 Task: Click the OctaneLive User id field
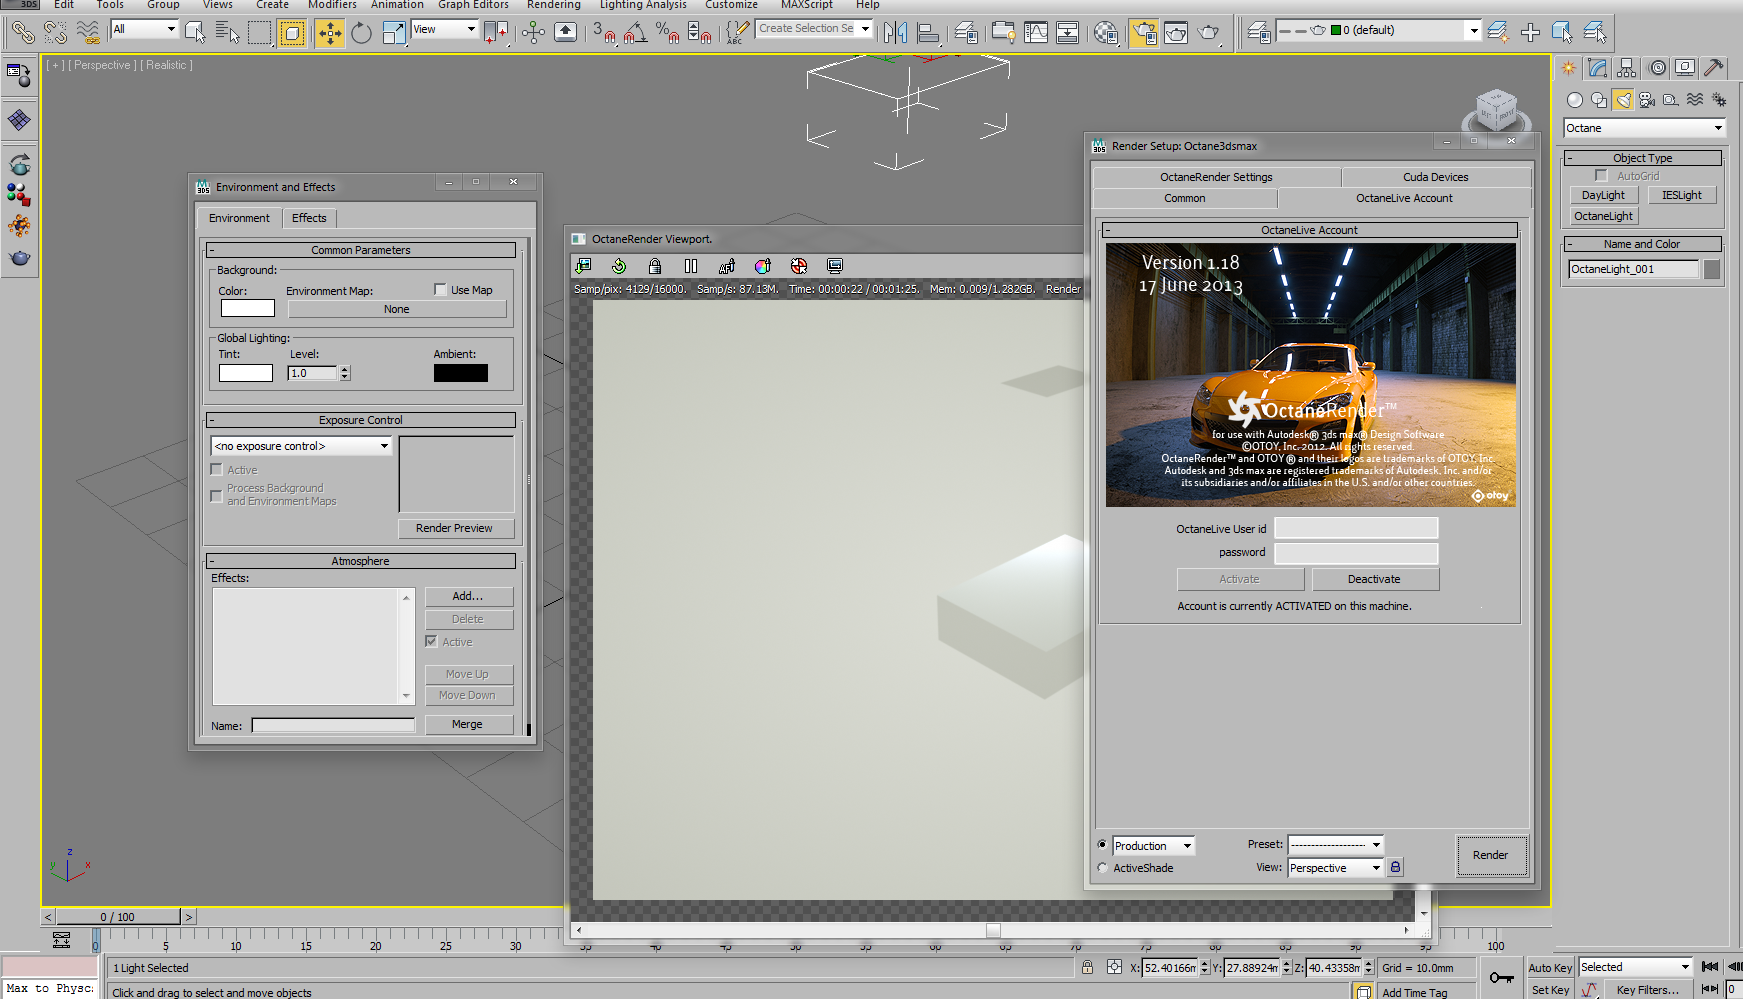(1356, 529)
